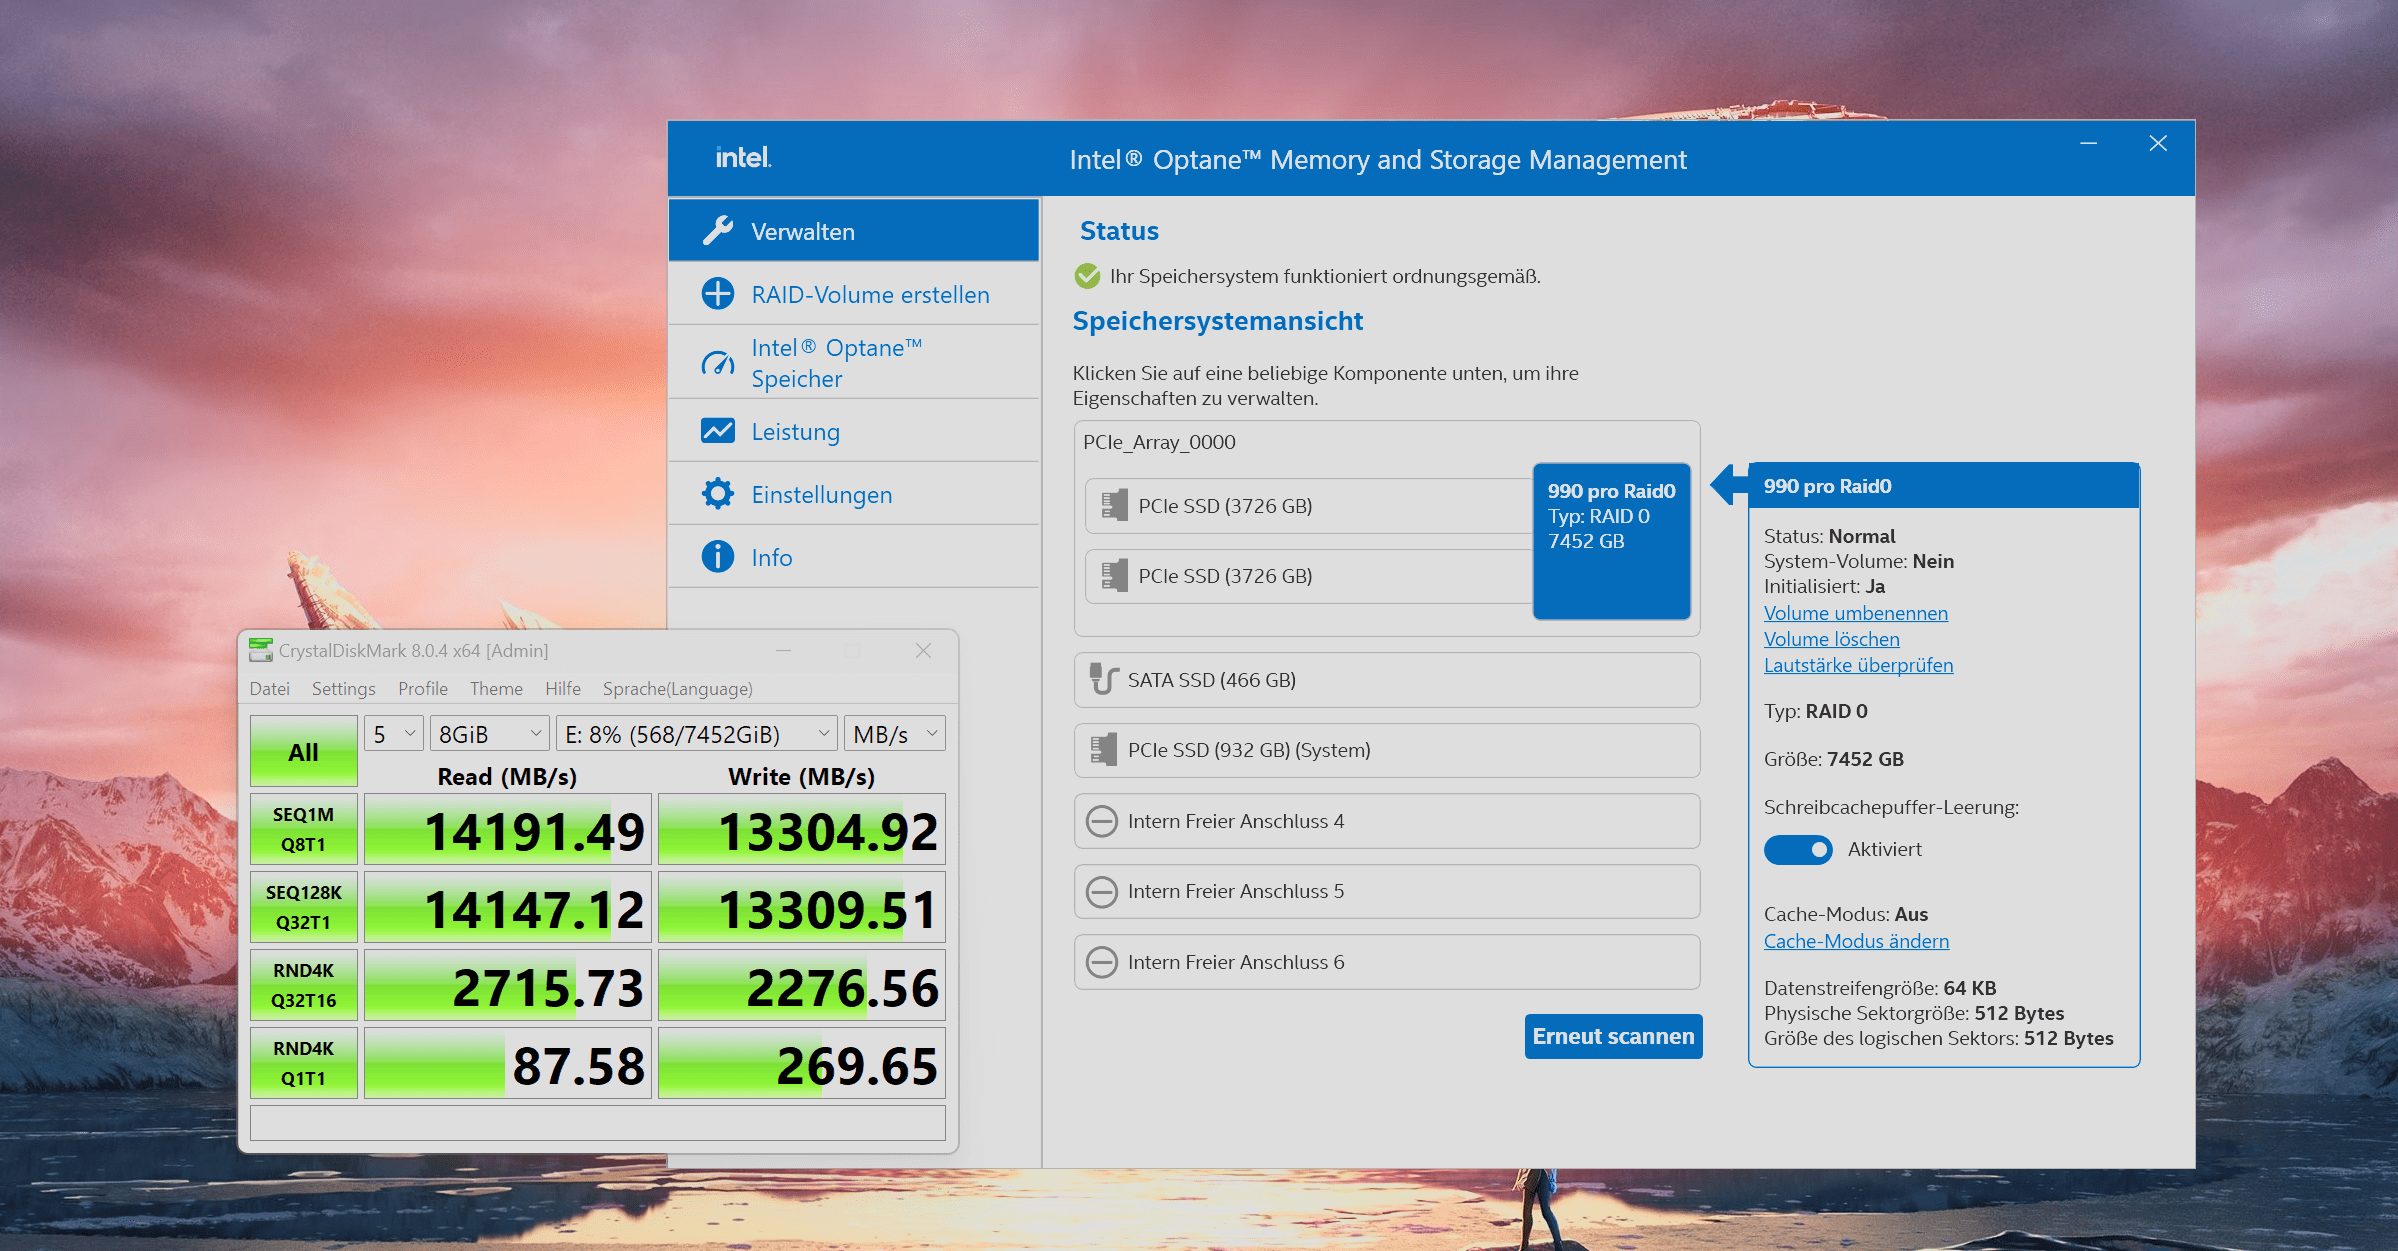The image size is (2398, 1251).
Task: Click the Freier Anschluss 5 empty port icon
Action: click(x=1102, y=891)
